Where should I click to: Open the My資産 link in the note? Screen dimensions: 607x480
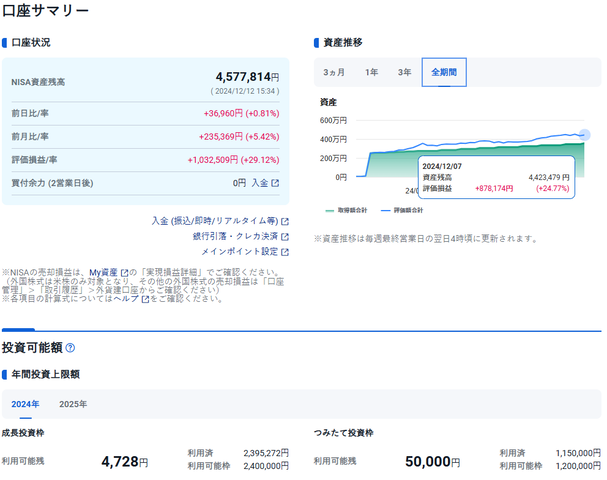[x=103, y=273]
